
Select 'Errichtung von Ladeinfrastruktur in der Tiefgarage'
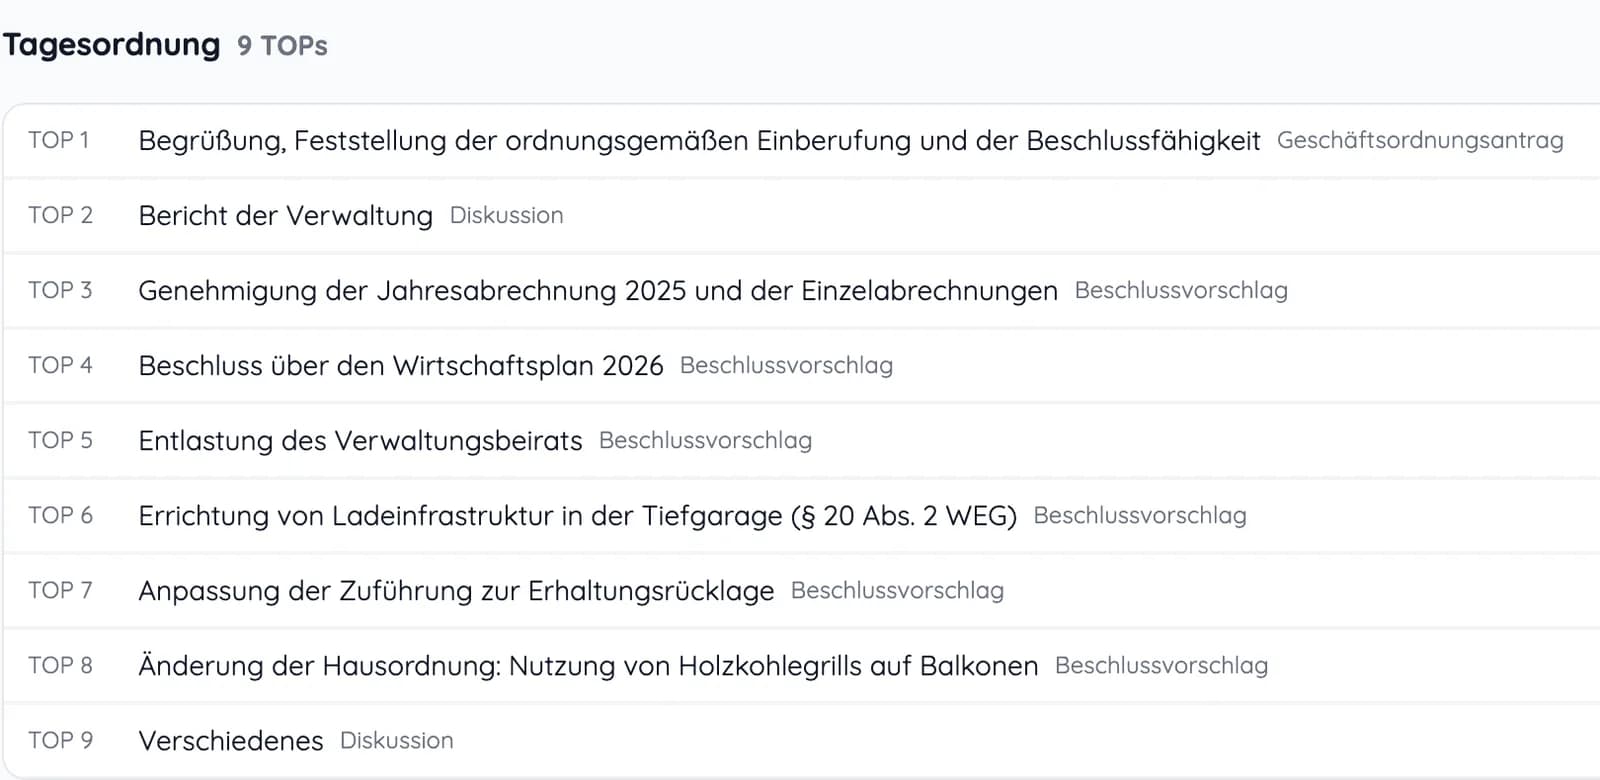578,516
